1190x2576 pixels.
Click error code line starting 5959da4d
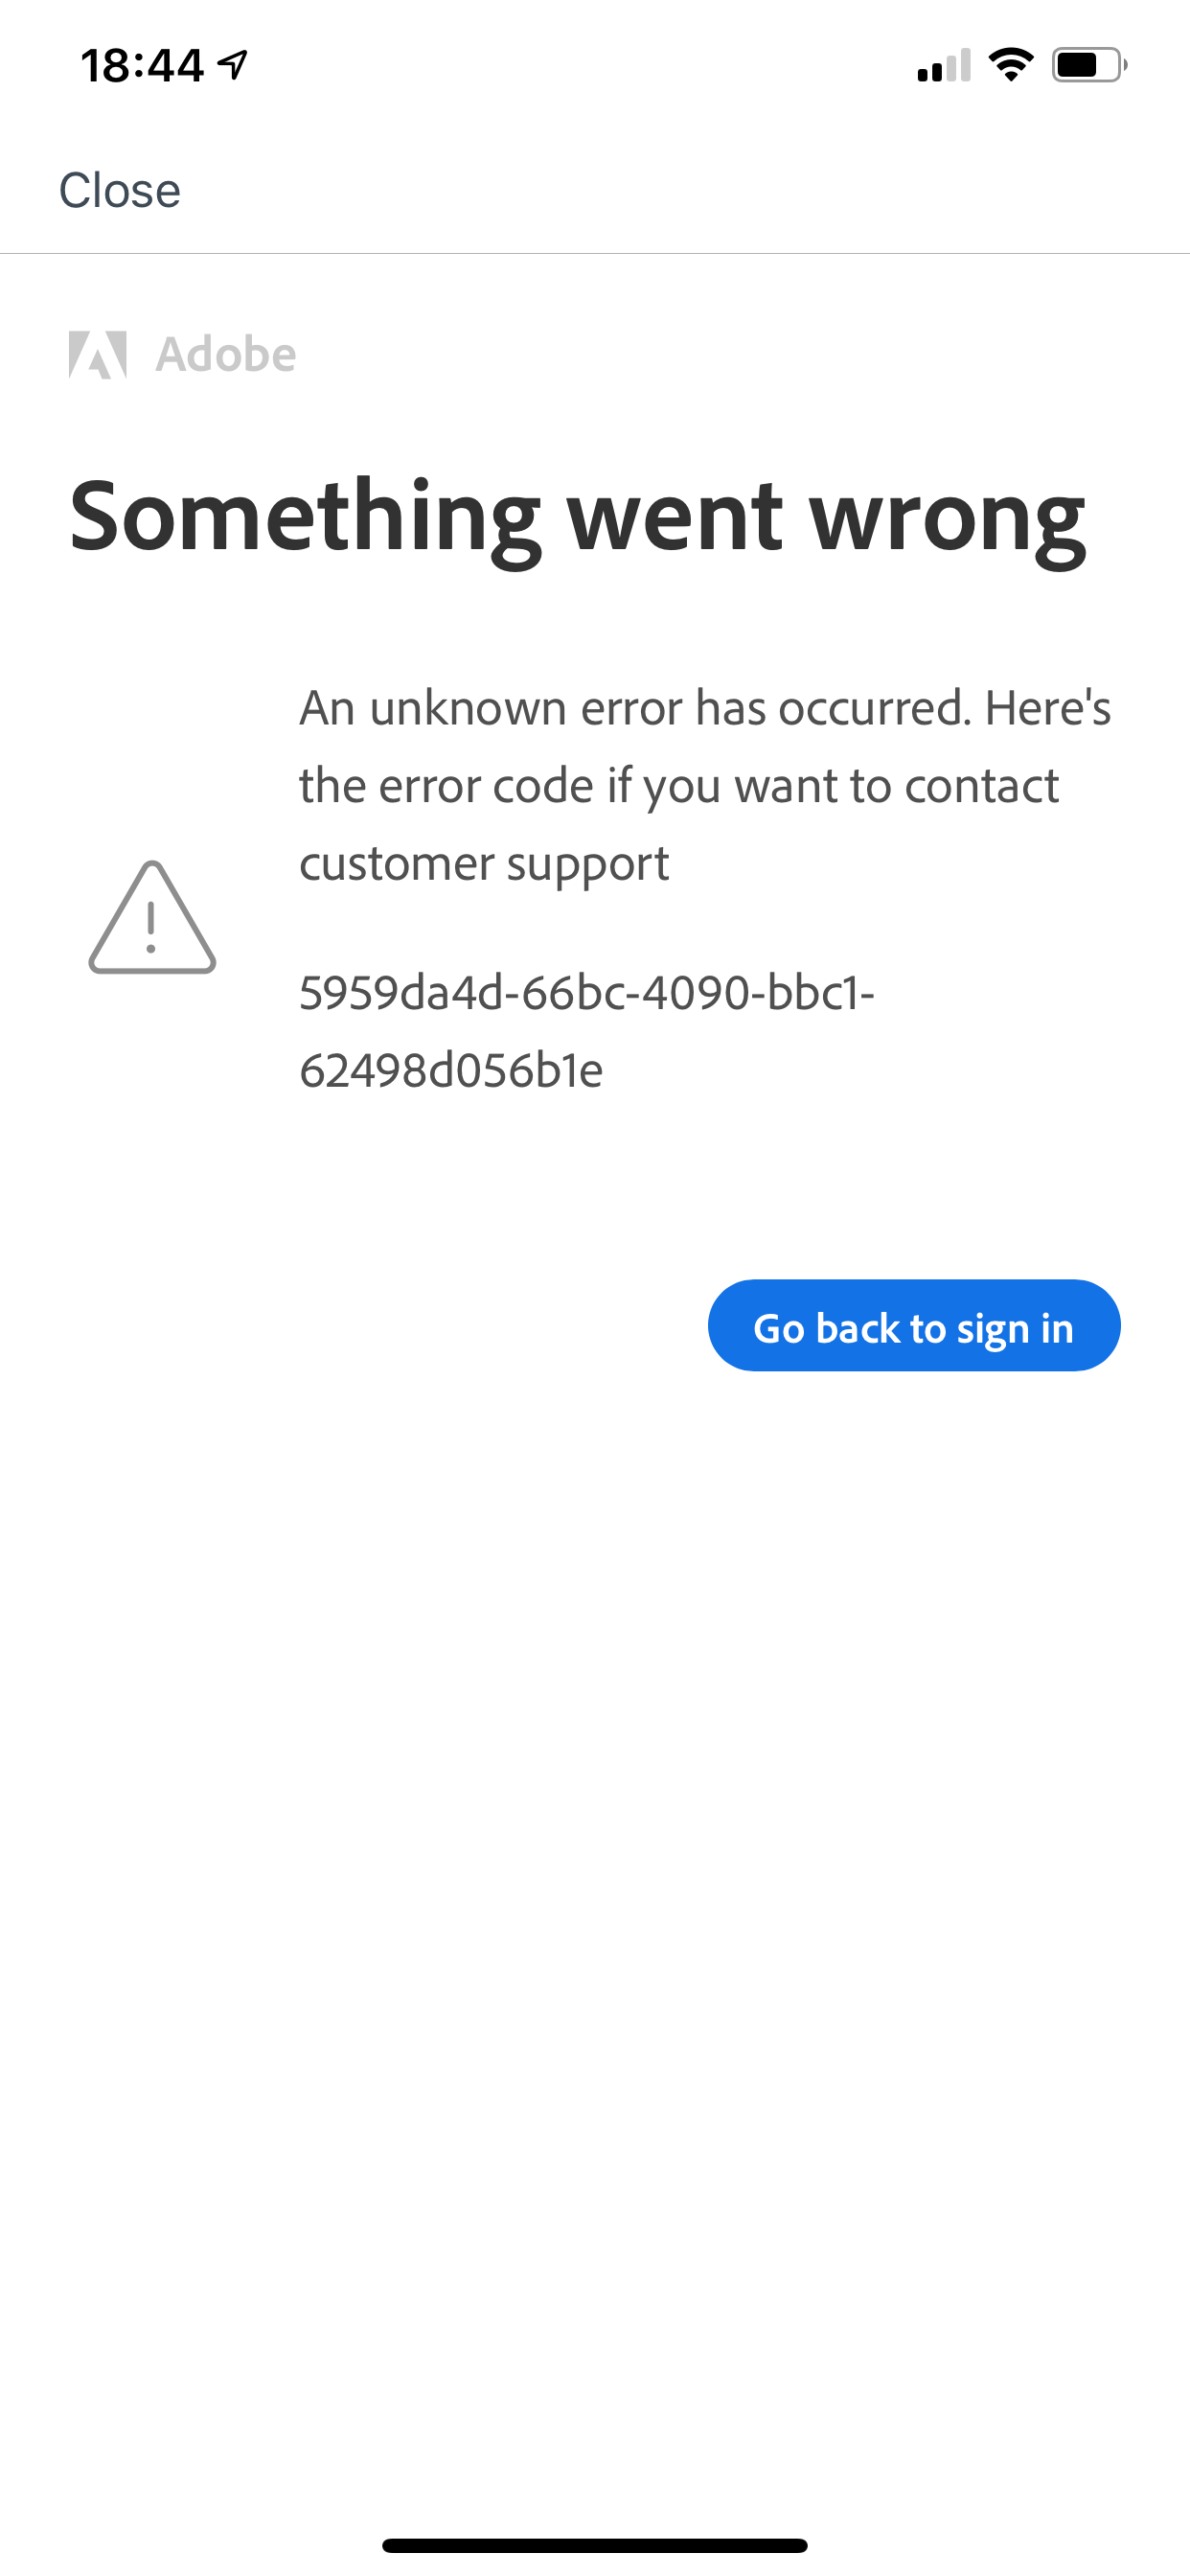pyautogui.click(x=587, y=993)
